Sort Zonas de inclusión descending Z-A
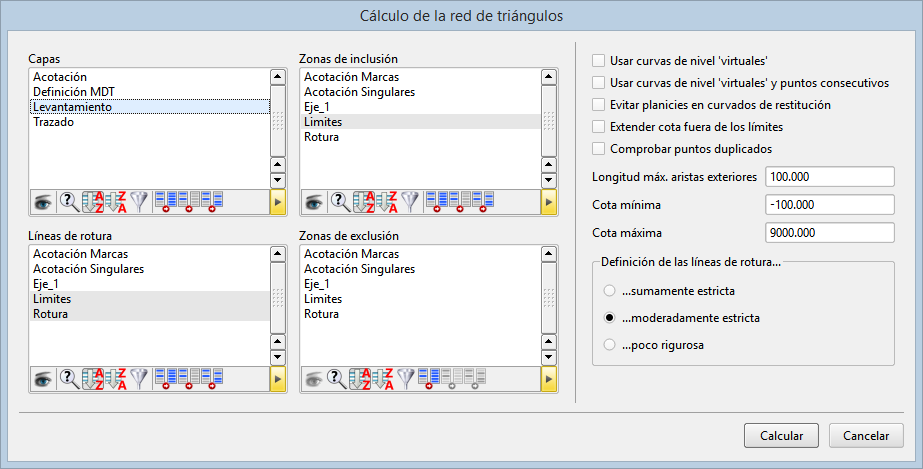This screenshot has width=923, height=469. [x=387, y=202]
